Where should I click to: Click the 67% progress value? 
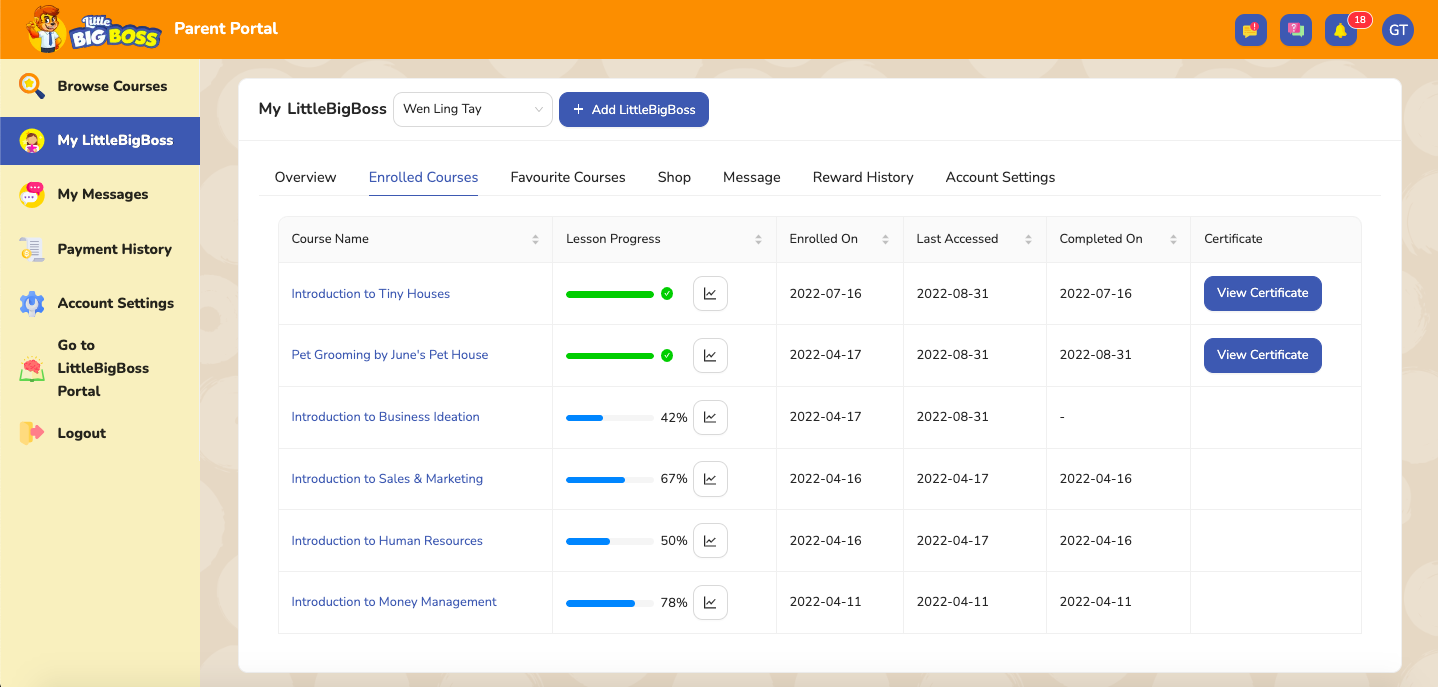(674, 479)
